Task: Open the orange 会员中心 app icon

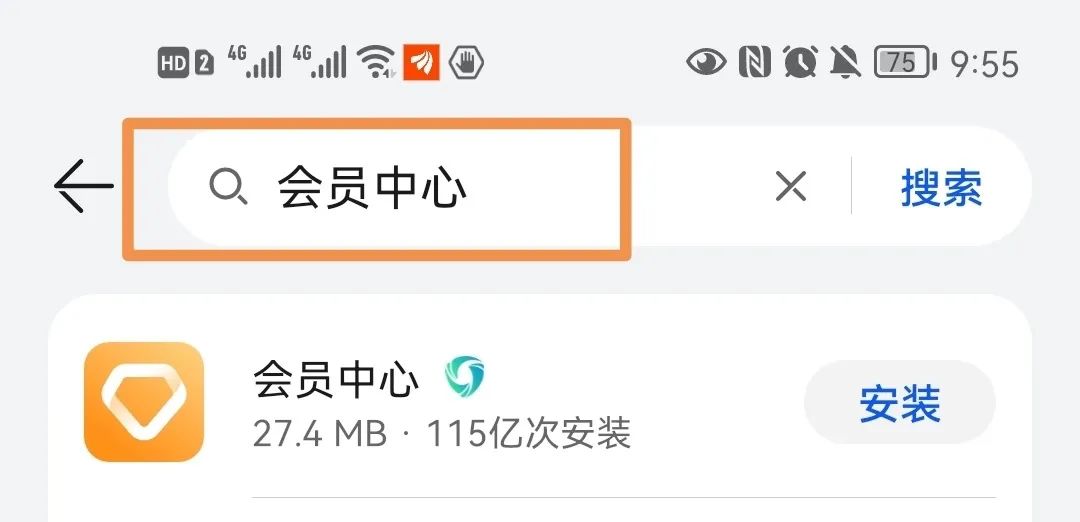Action: click(144, 401)
